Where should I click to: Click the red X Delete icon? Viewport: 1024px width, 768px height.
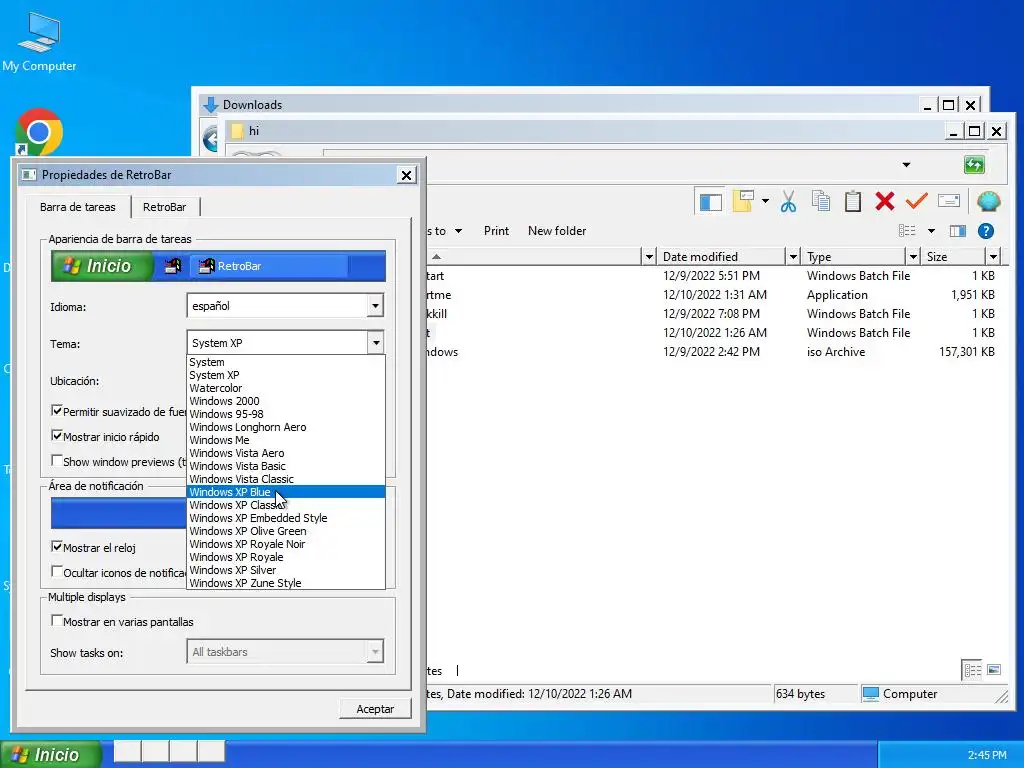885,201
